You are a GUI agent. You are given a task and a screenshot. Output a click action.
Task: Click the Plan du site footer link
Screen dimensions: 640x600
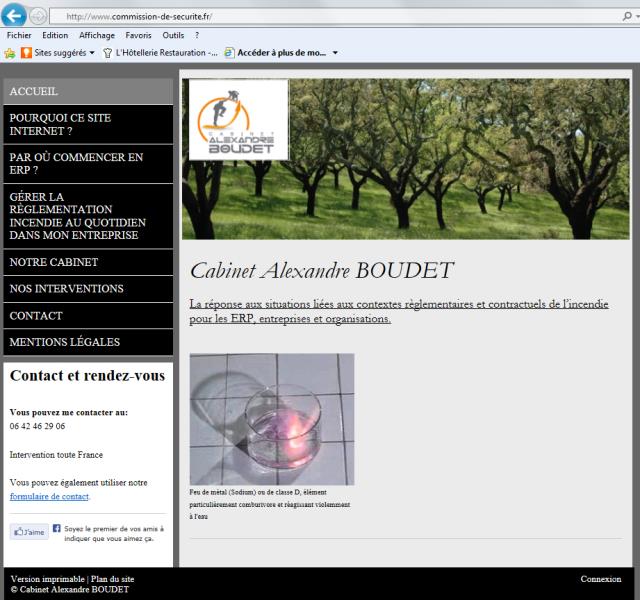coord(112,579)
